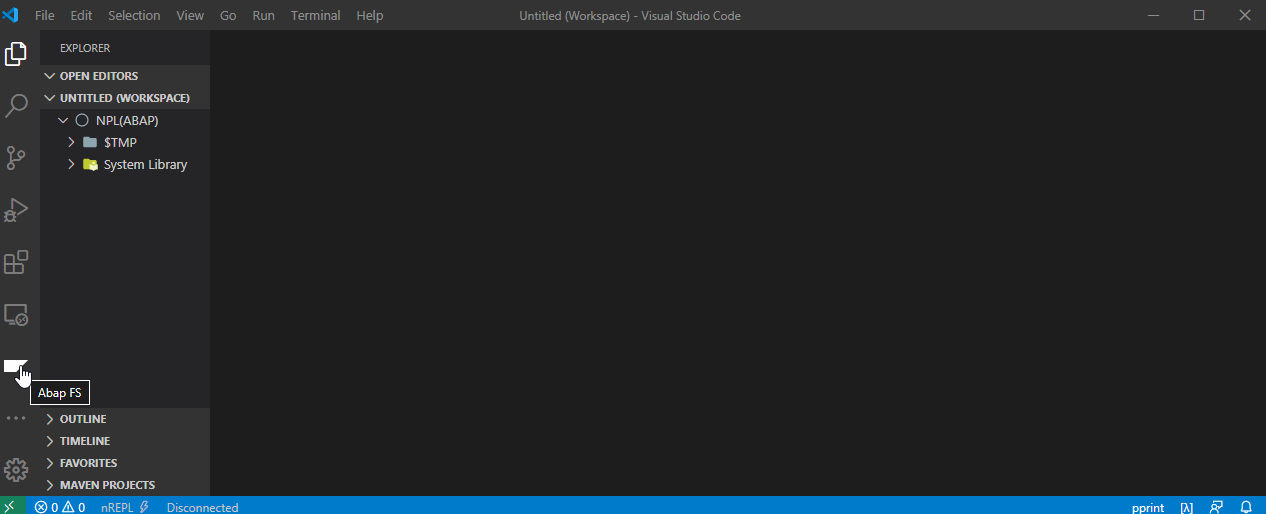Open the Extensions view icon

point(16,262)
